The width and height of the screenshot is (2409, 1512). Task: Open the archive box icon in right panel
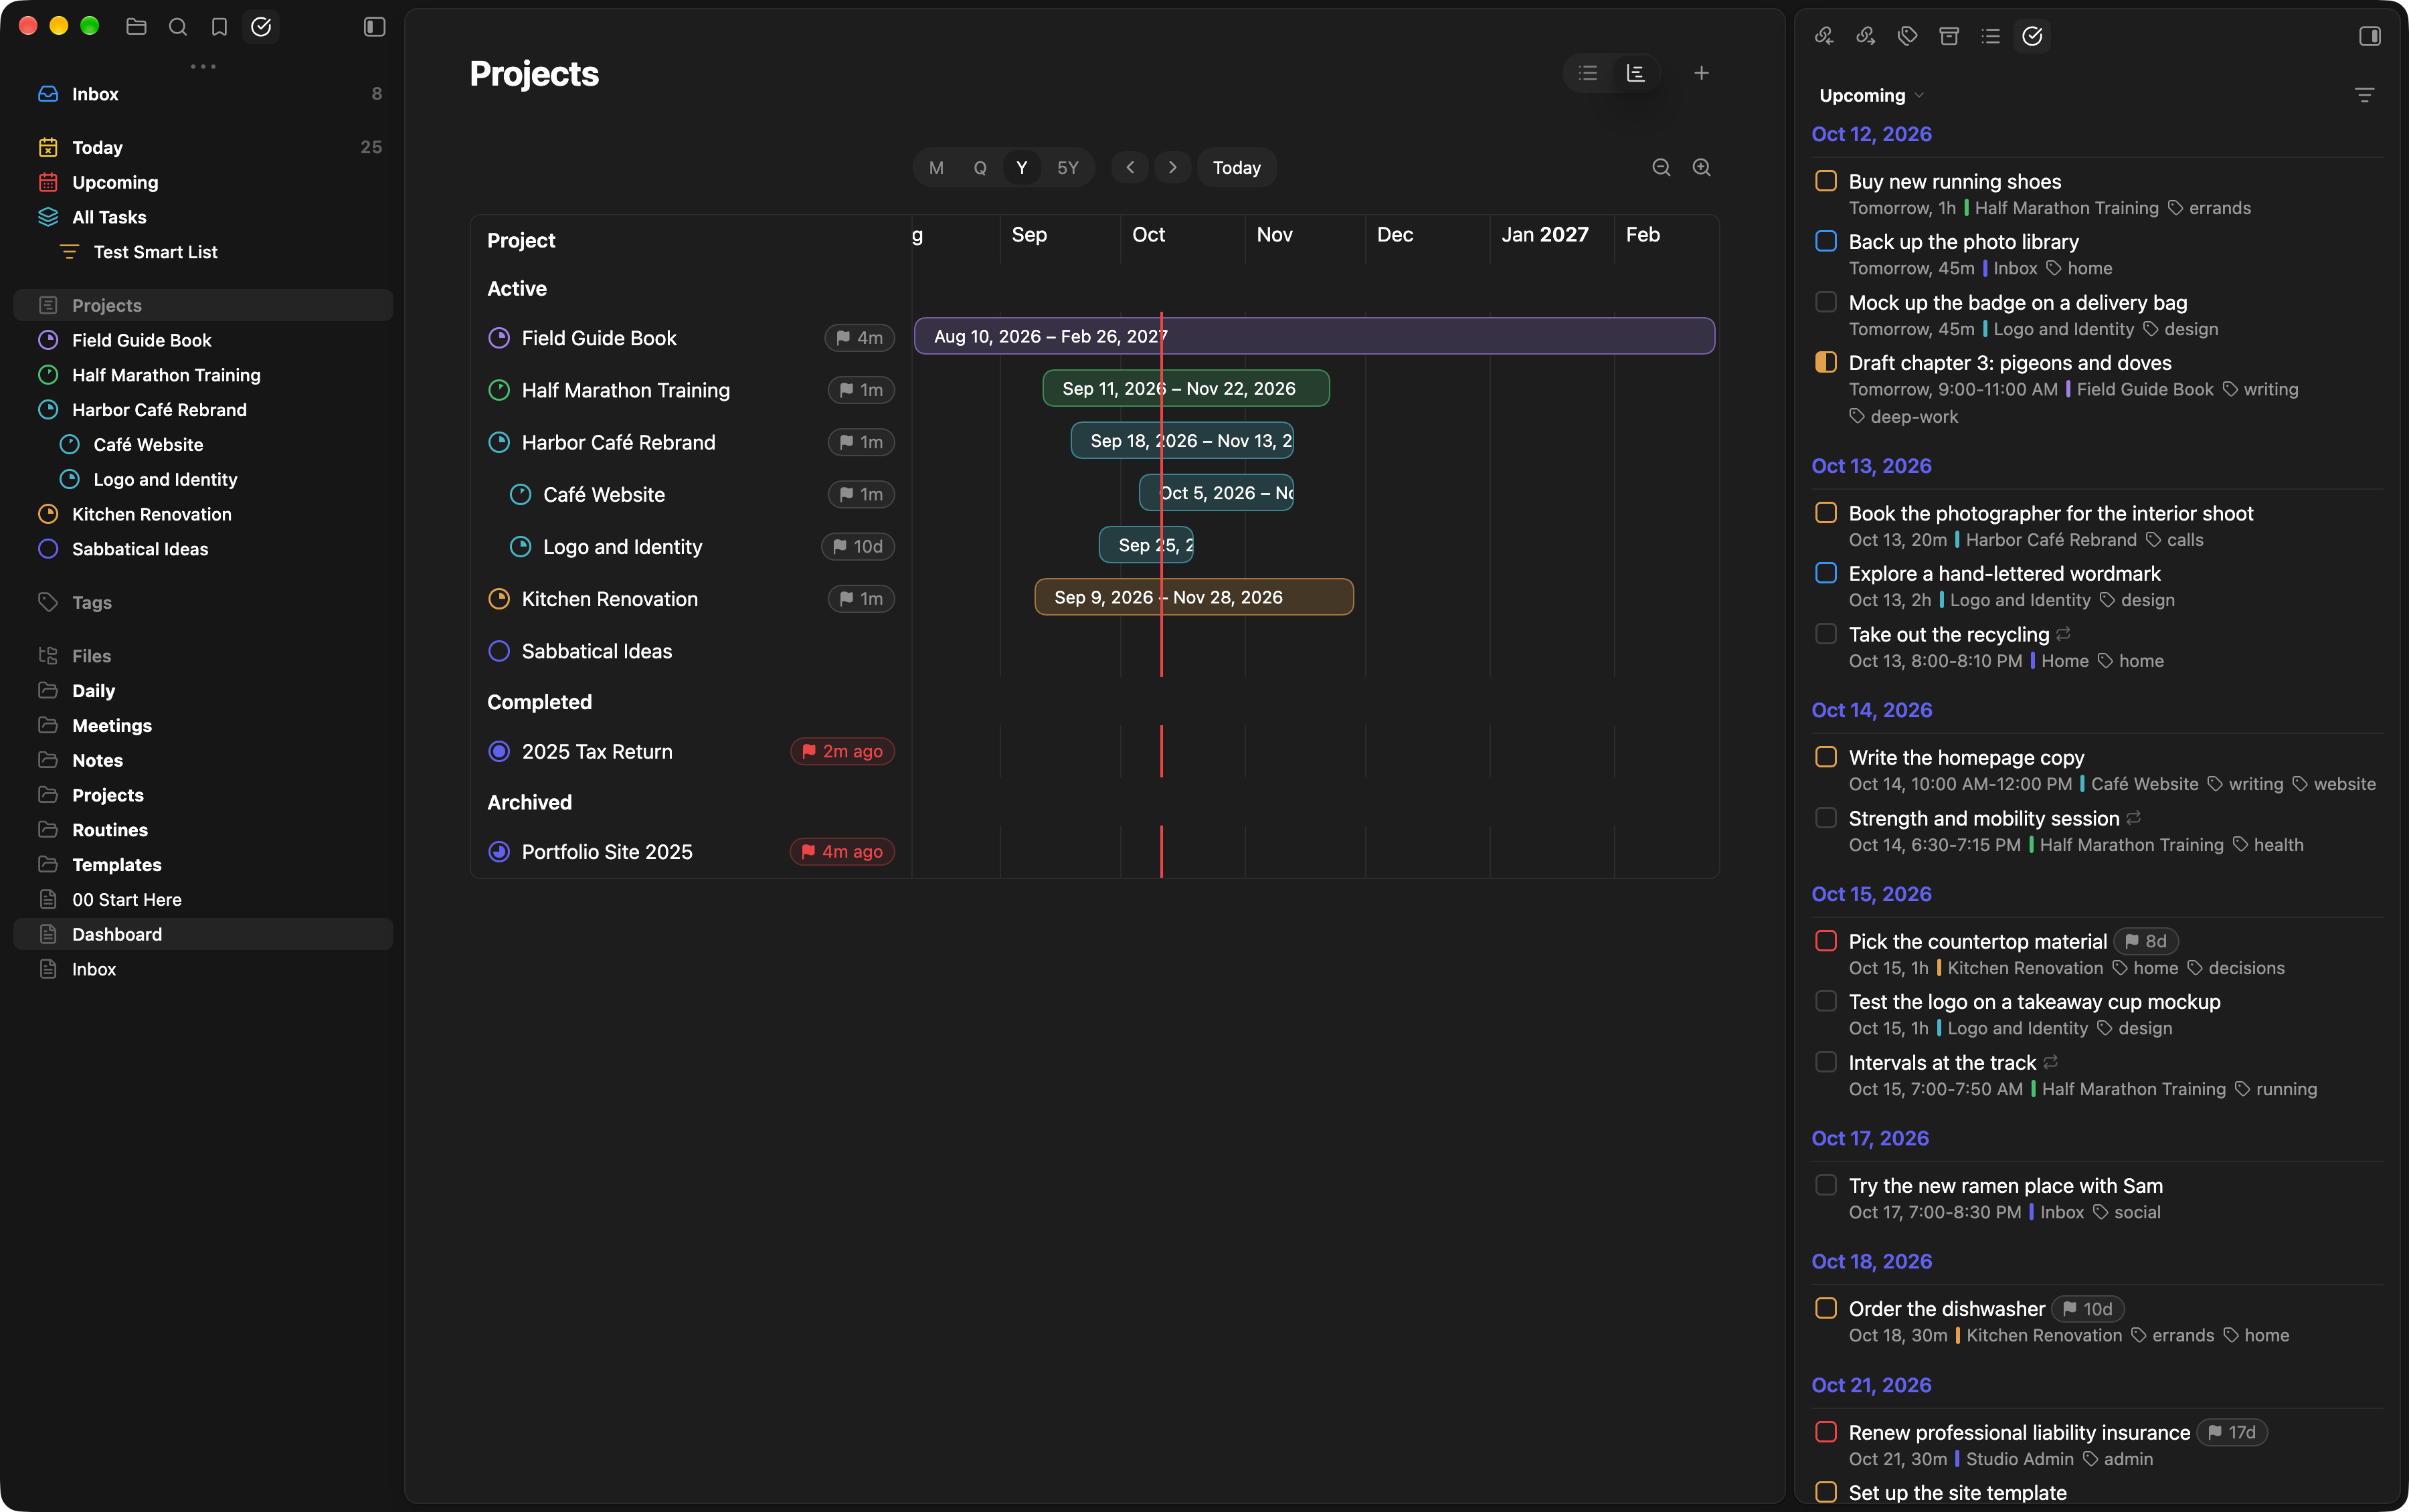(x=1949, y=36)
